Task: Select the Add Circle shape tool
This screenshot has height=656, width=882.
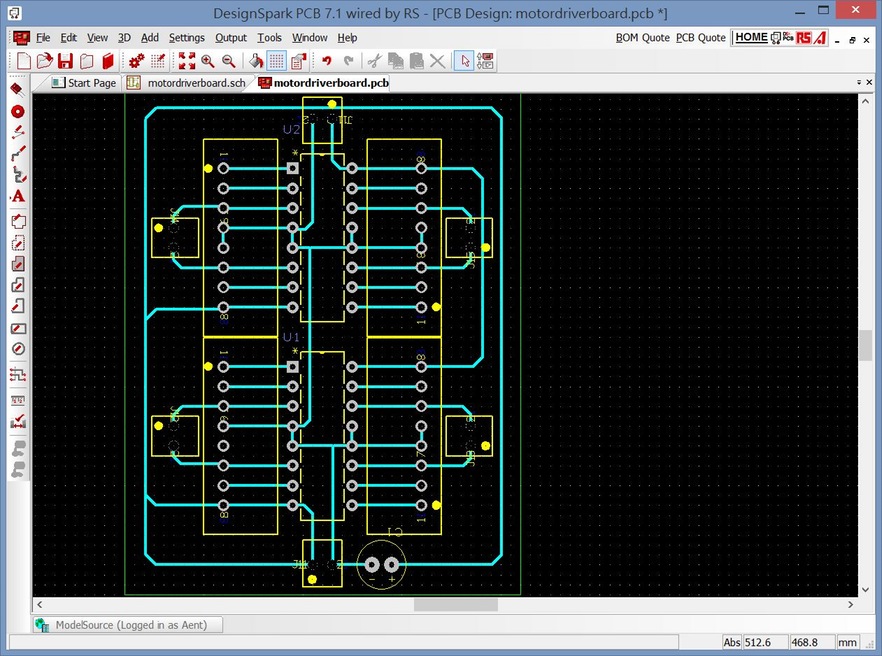Action: [x=17, y=349]
